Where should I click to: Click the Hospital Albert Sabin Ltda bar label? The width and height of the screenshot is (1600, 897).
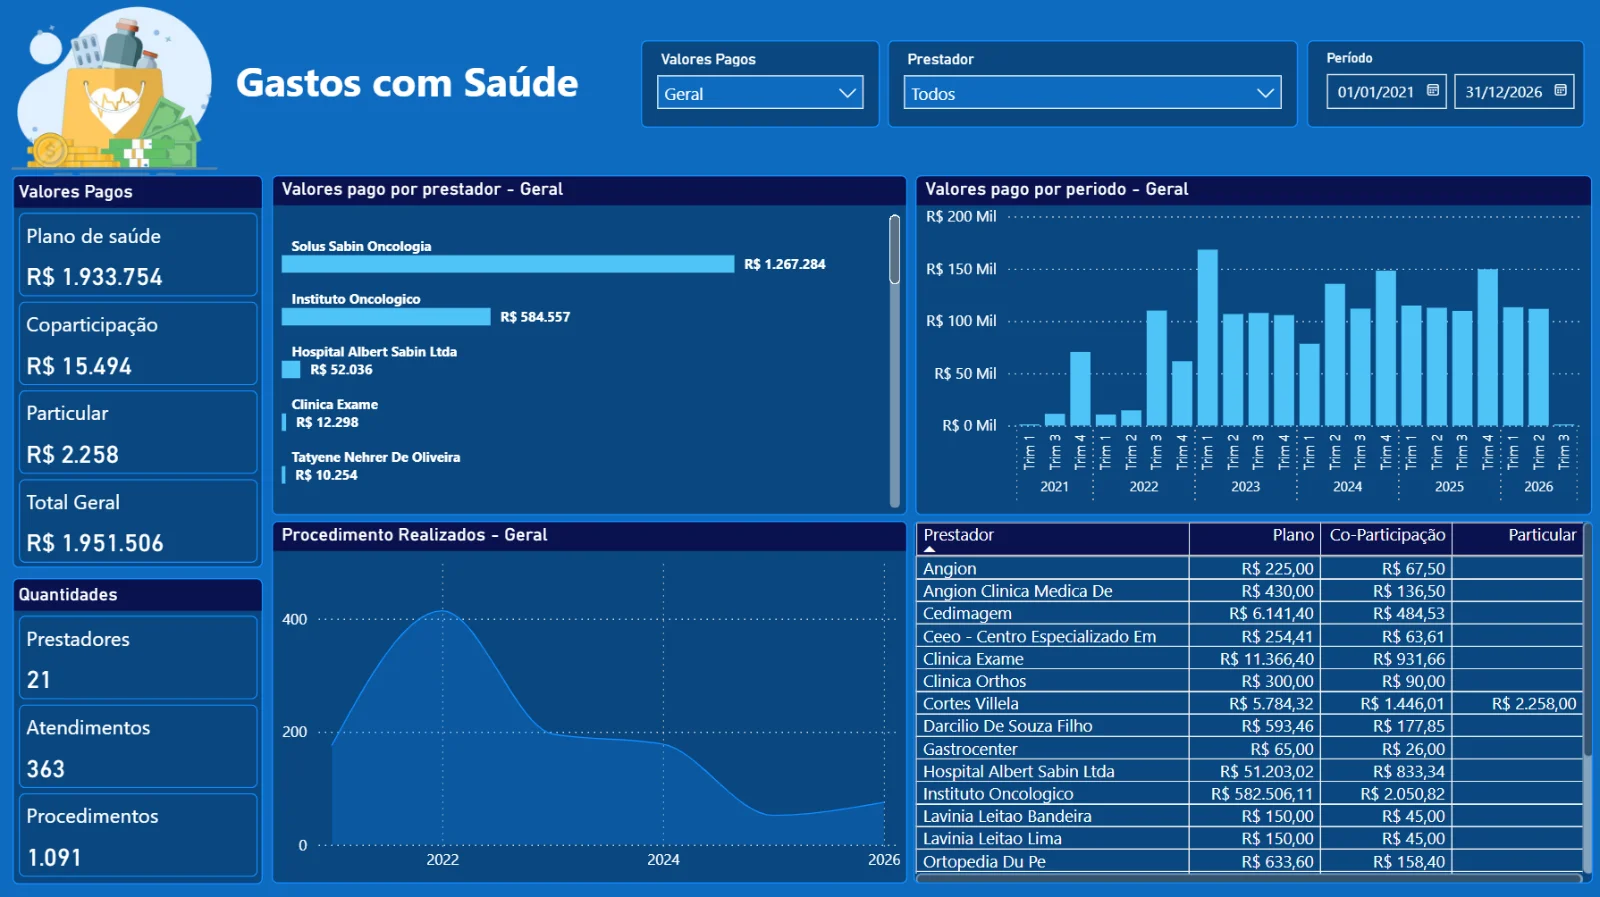[x=374, y=351]
